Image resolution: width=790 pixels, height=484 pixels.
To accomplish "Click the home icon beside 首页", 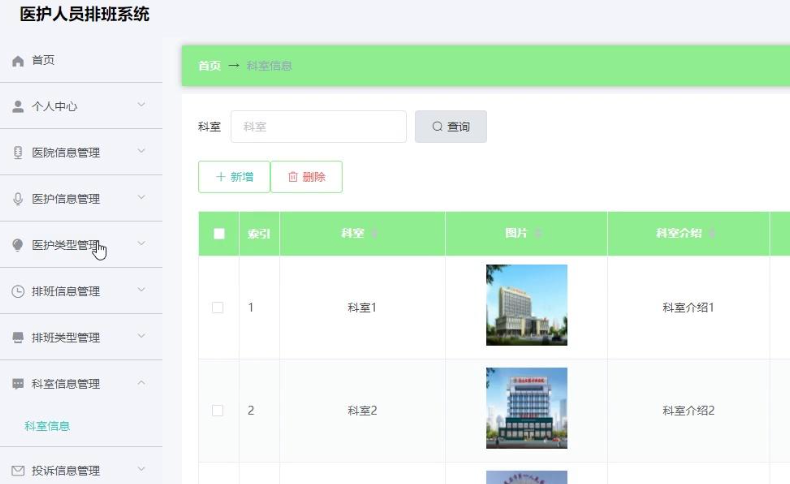I will coord(18,61).
